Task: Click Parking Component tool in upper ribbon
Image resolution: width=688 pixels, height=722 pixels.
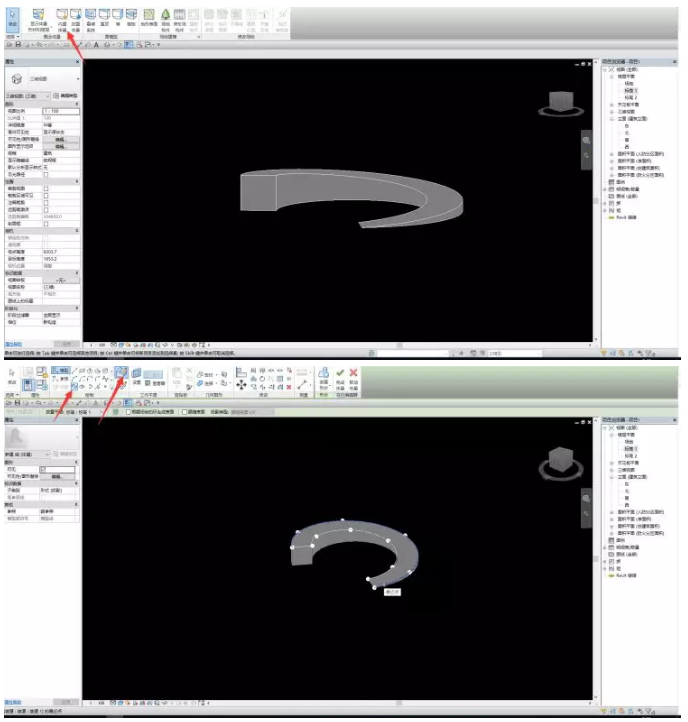Action: pyautogui.click(x=179, y=20)
